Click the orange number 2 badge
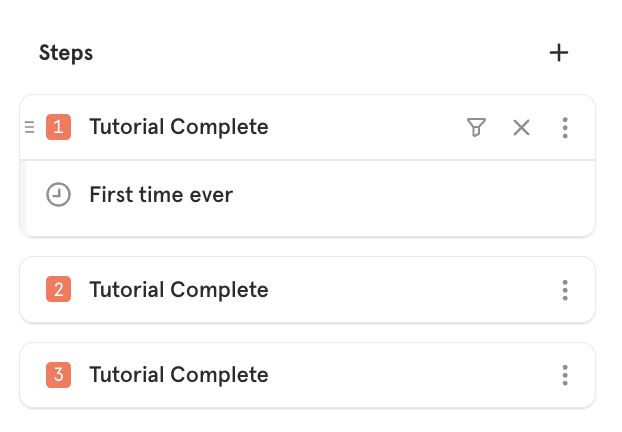The image size is (622, 432). (58, 289)
